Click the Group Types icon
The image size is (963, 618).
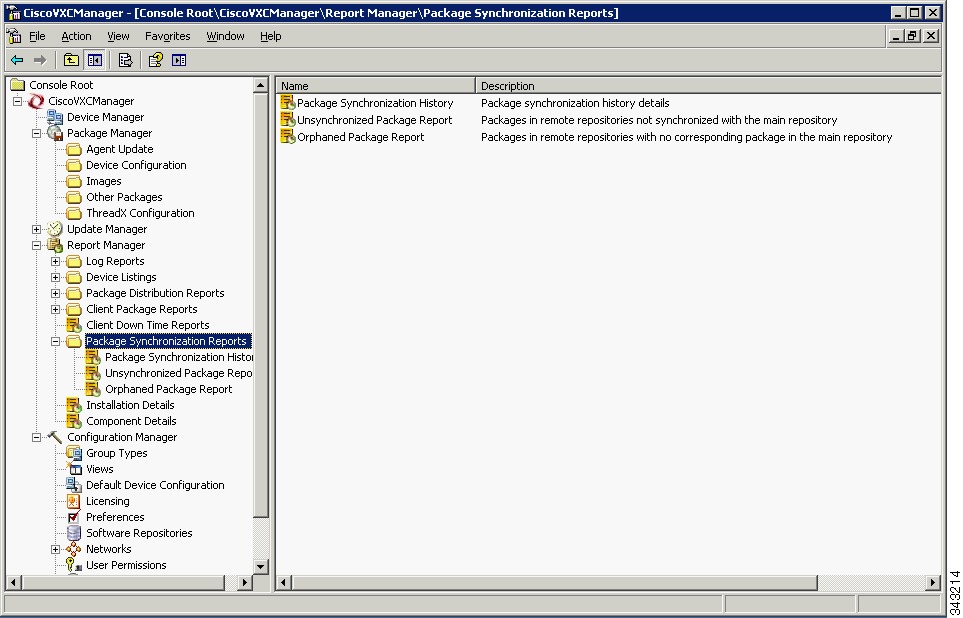[x=74, y=453]
